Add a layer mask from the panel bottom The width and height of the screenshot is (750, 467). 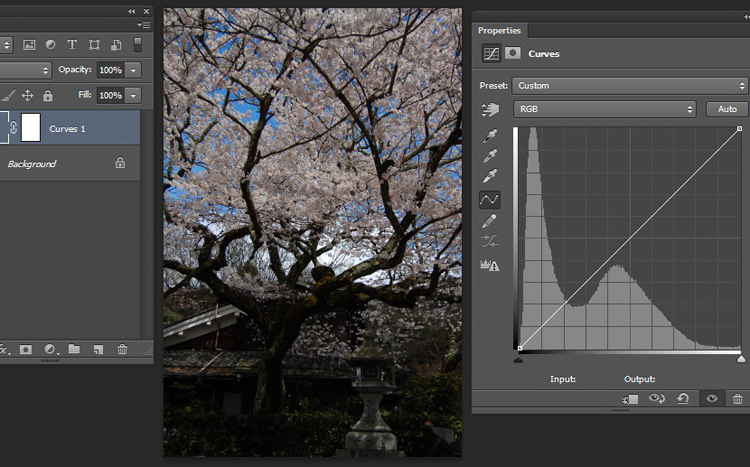26,350
